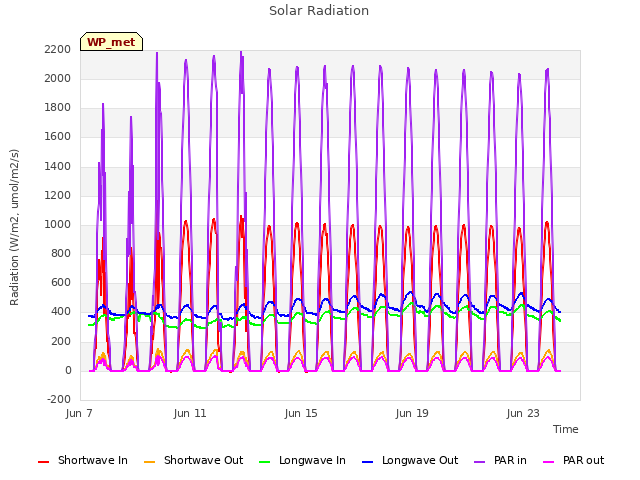Click the 1200 y-axis tick label
The height and width of the screenshot is (480, 640).
click(58, 195)
